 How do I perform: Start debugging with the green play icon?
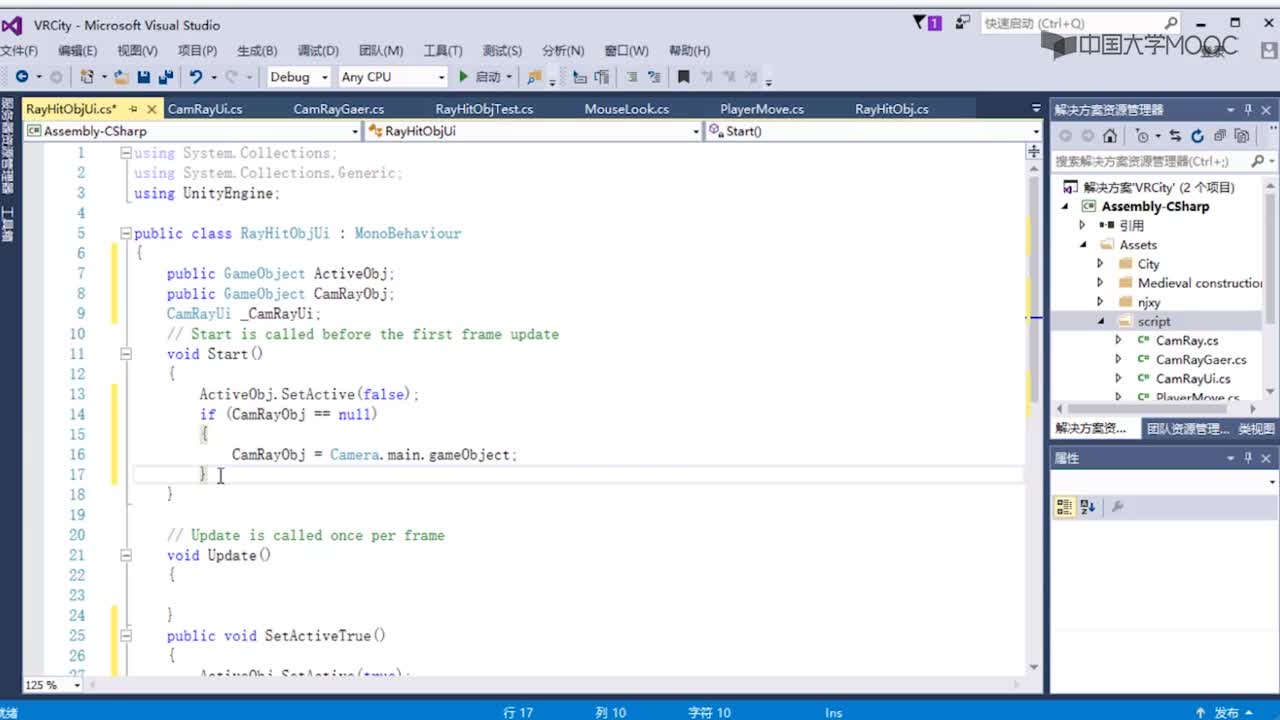(463, 77)
